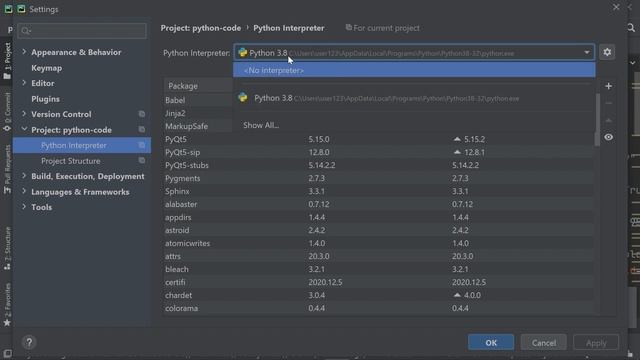Select the PyQt5-stubs package row

379,165
